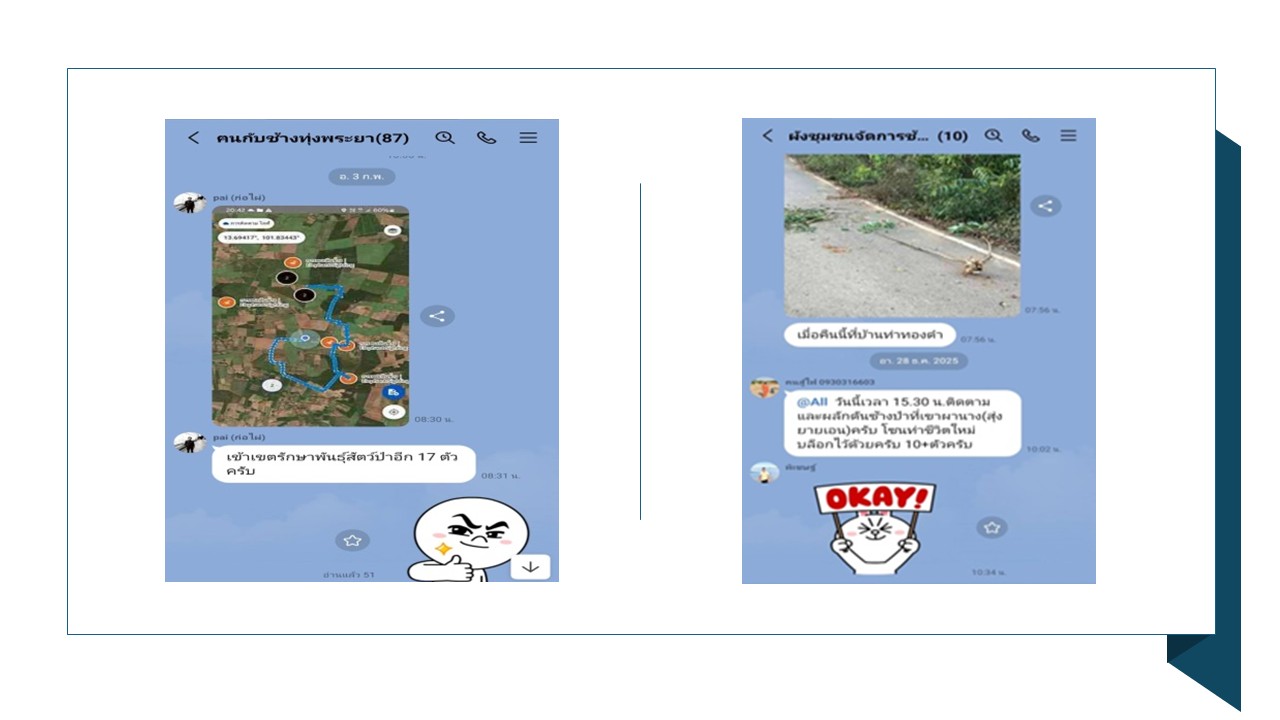1280x720 pixels.
Task: Select the '17 ตัว' text message bubble
Action: (342, 464)
